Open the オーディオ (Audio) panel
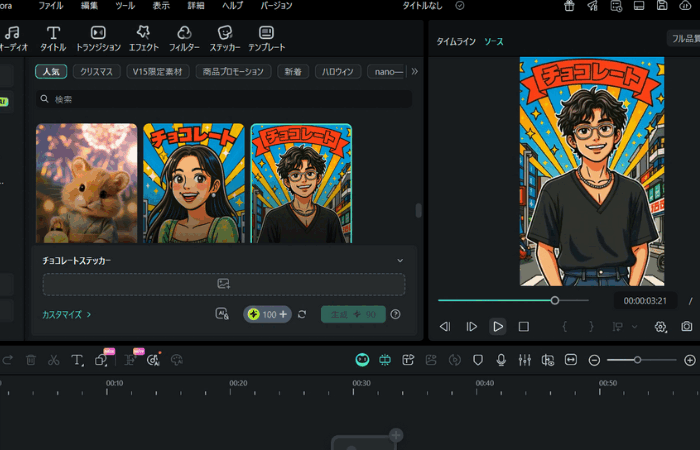The width and height of the screenshot is (700, 450). pyautogui.click(x=12, y=38)
